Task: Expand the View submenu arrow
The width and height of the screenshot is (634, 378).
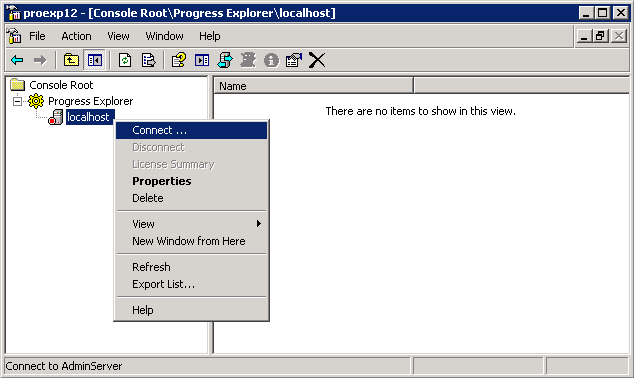Action: pyautogui.click(x=259, y=224)
